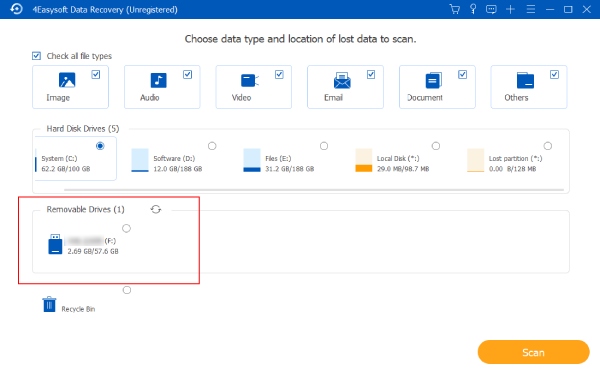Open the shopping cart purchase icon

pyautogui.click(x=455, y=9)
